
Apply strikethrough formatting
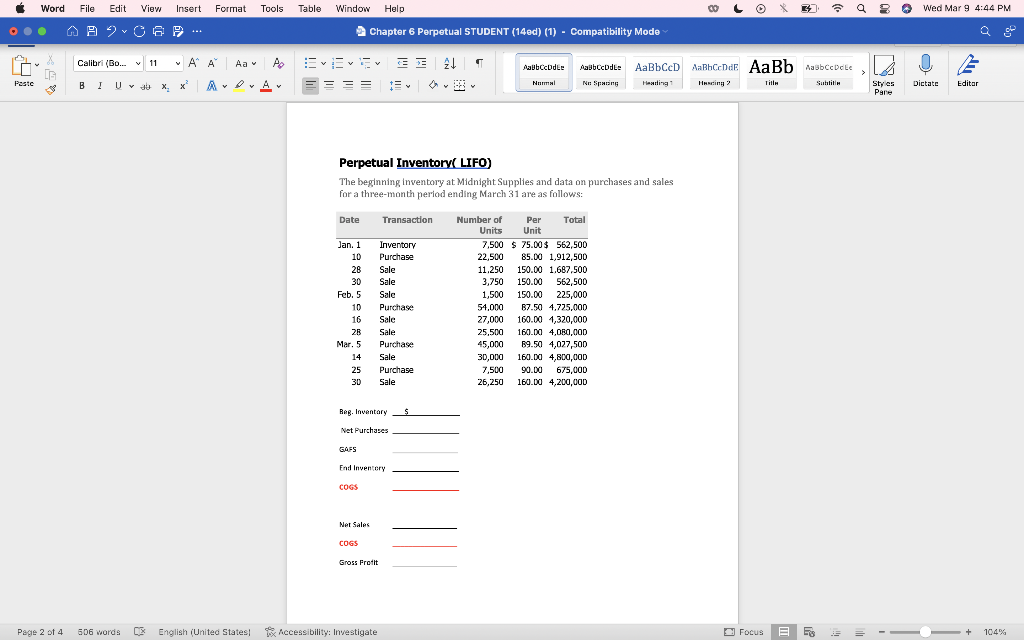click(146, 86)
